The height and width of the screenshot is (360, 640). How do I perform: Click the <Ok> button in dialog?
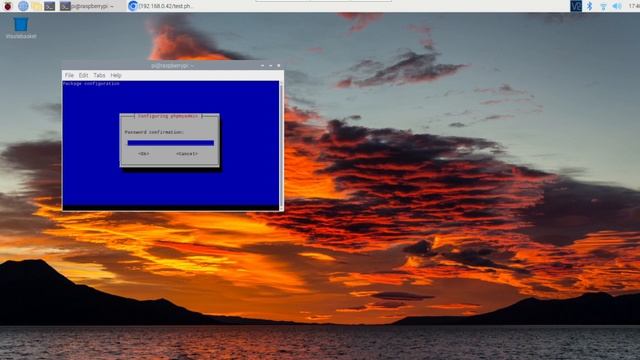point(143,154)
